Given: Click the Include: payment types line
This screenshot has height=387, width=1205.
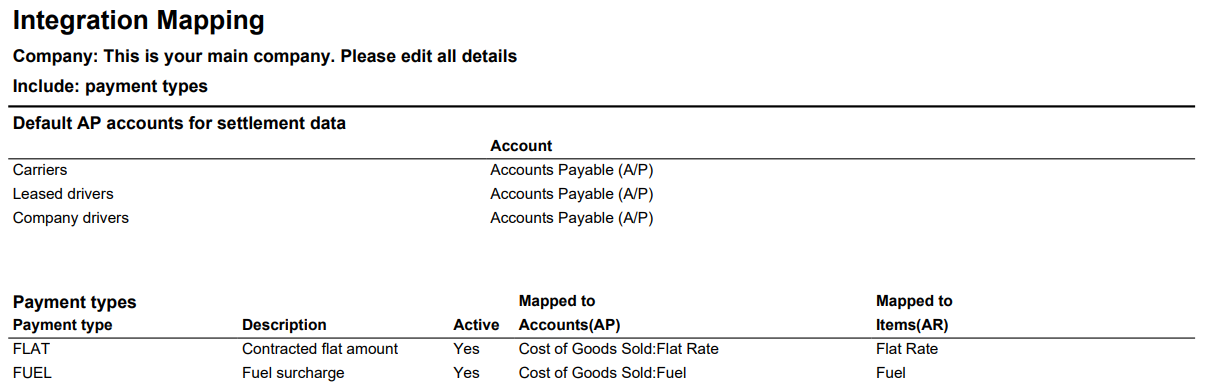Looking at the screenshot, I should point(110,86).
